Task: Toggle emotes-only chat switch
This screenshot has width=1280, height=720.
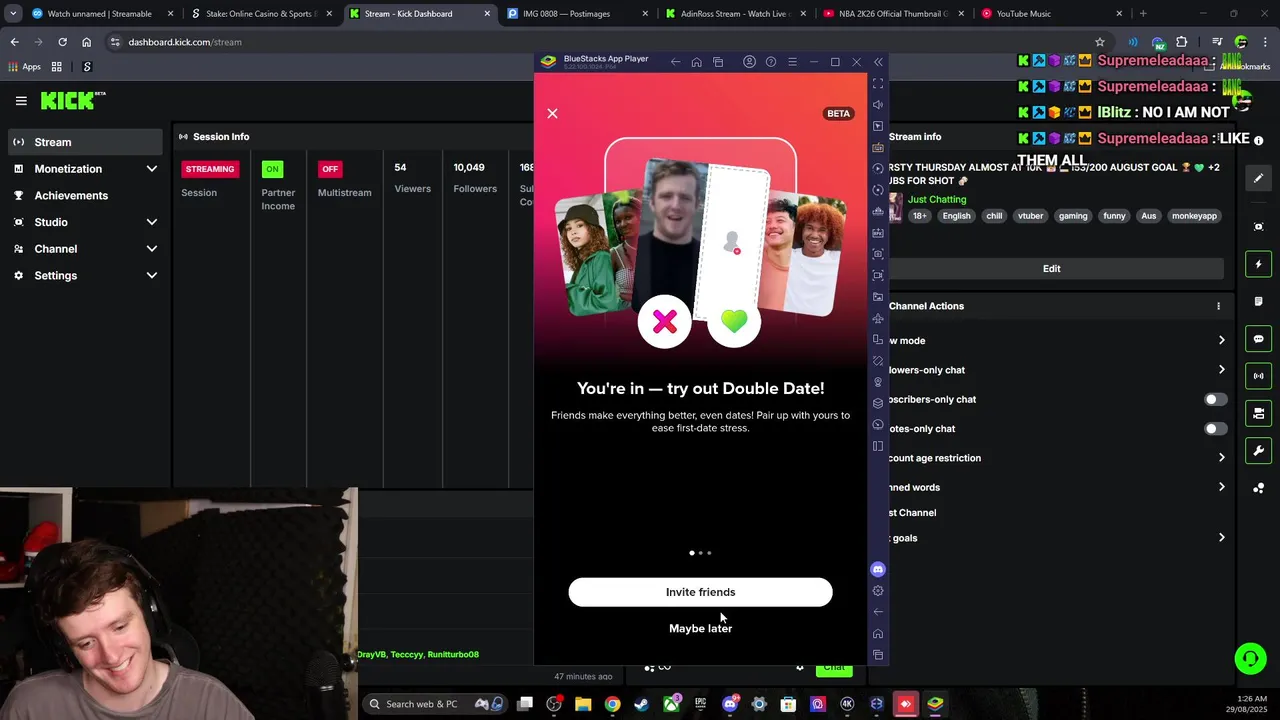Action: tap(1215, 428)
